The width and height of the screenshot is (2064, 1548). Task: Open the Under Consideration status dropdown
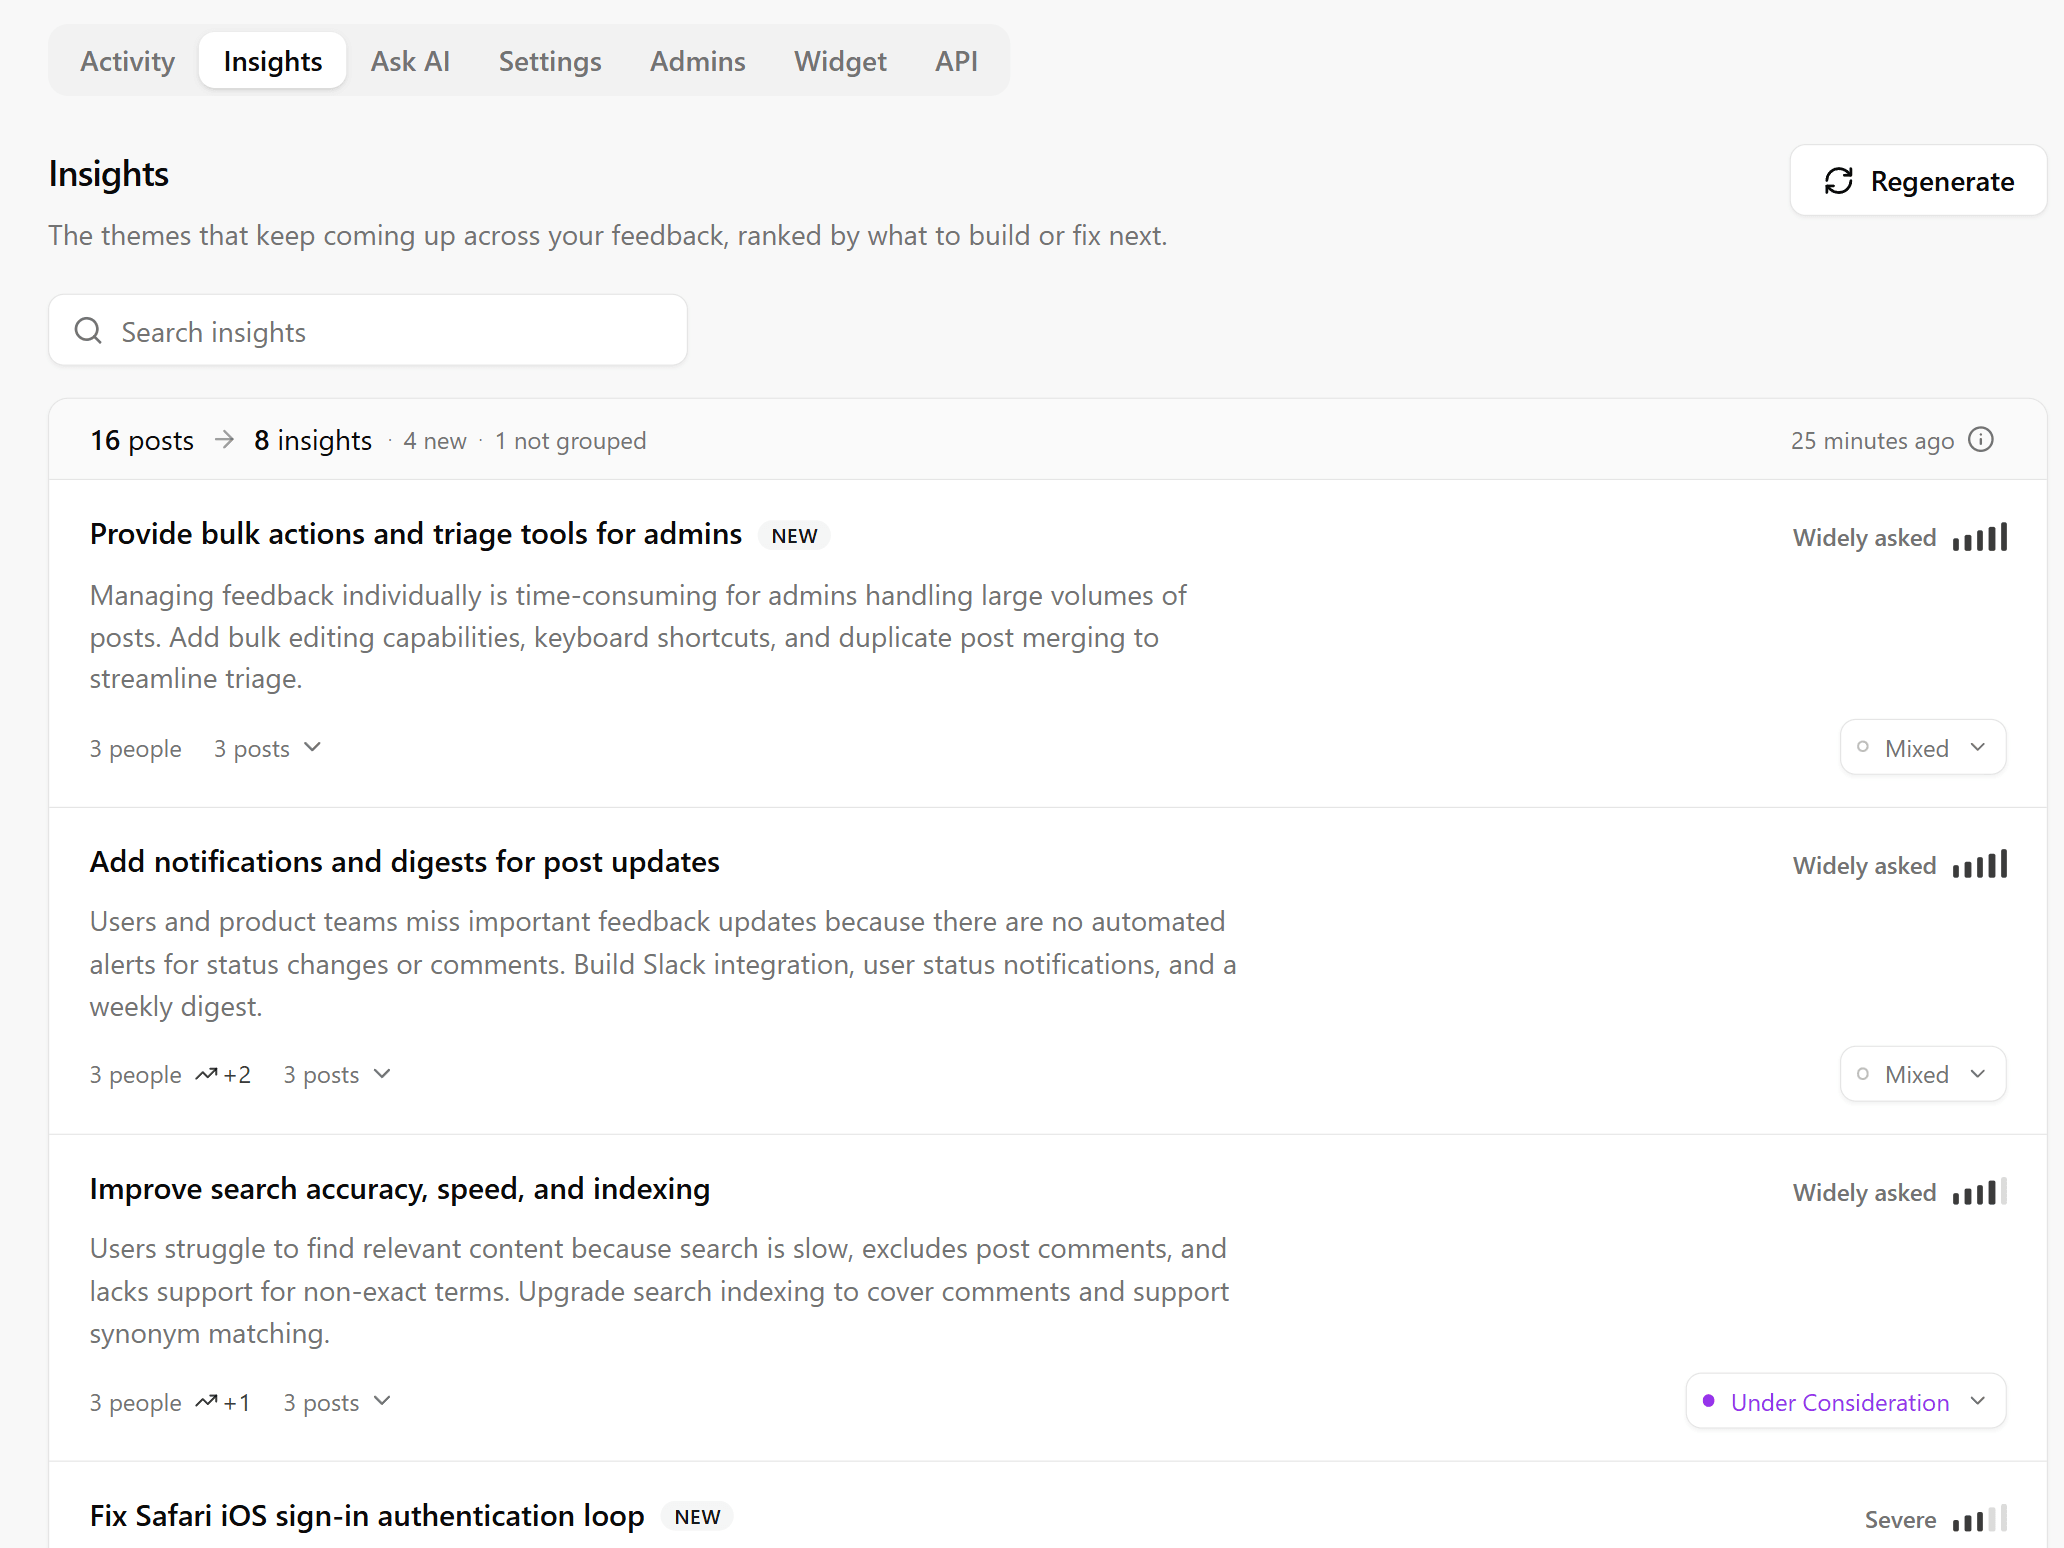1845,1402
